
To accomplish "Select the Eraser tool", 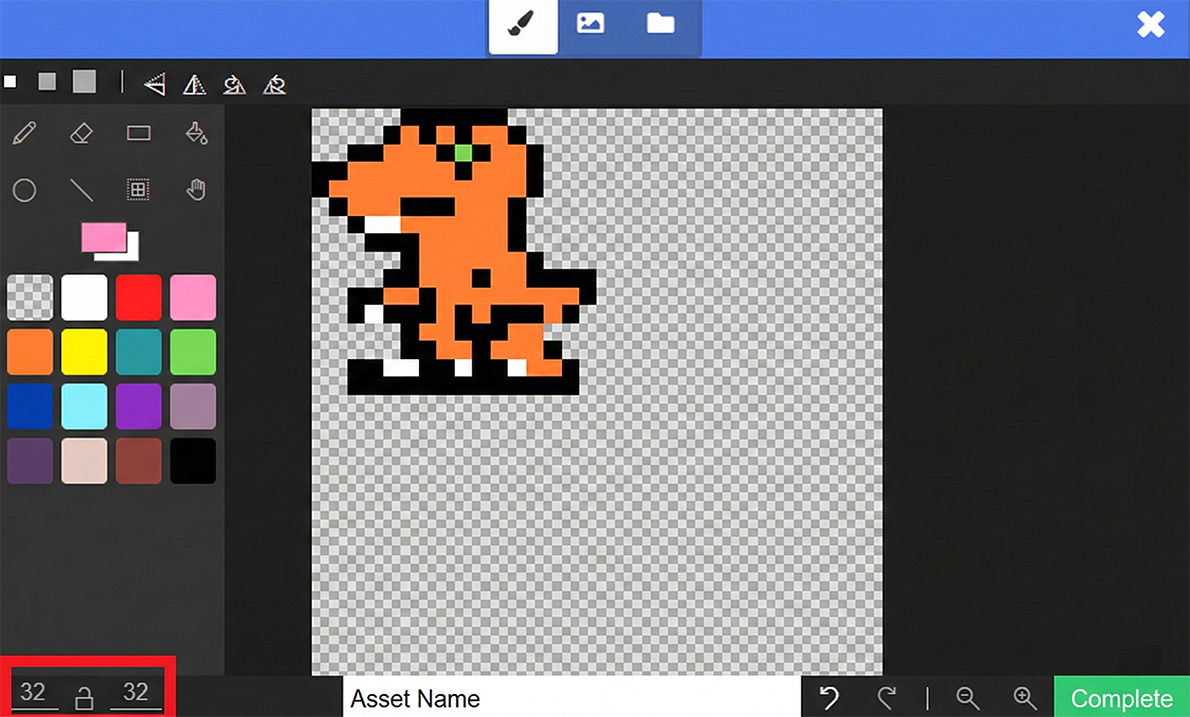I will (x=81, y=134).
